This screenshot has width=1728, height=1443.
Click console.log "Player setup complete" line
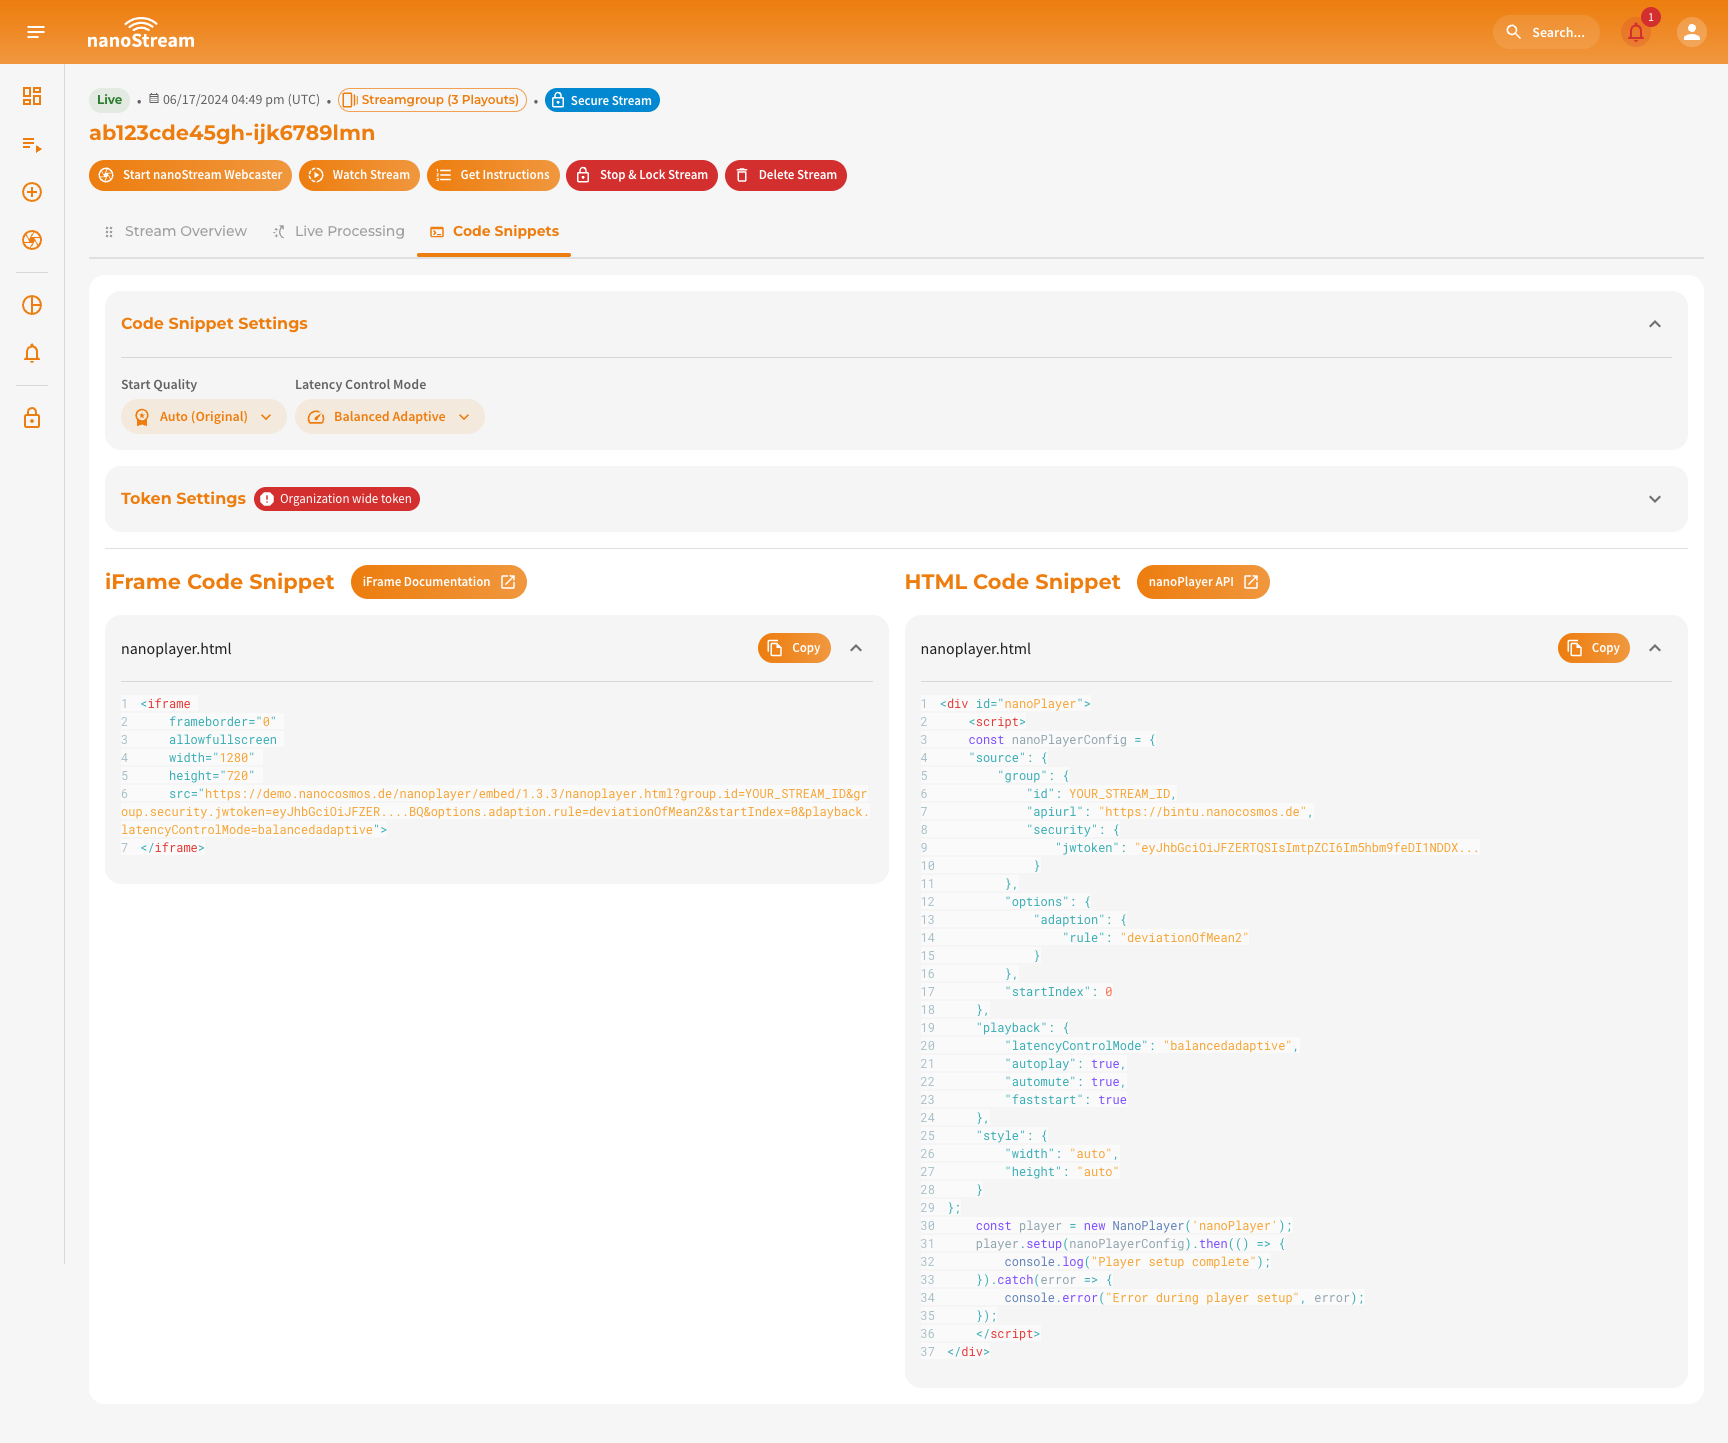point(1137,1262)
